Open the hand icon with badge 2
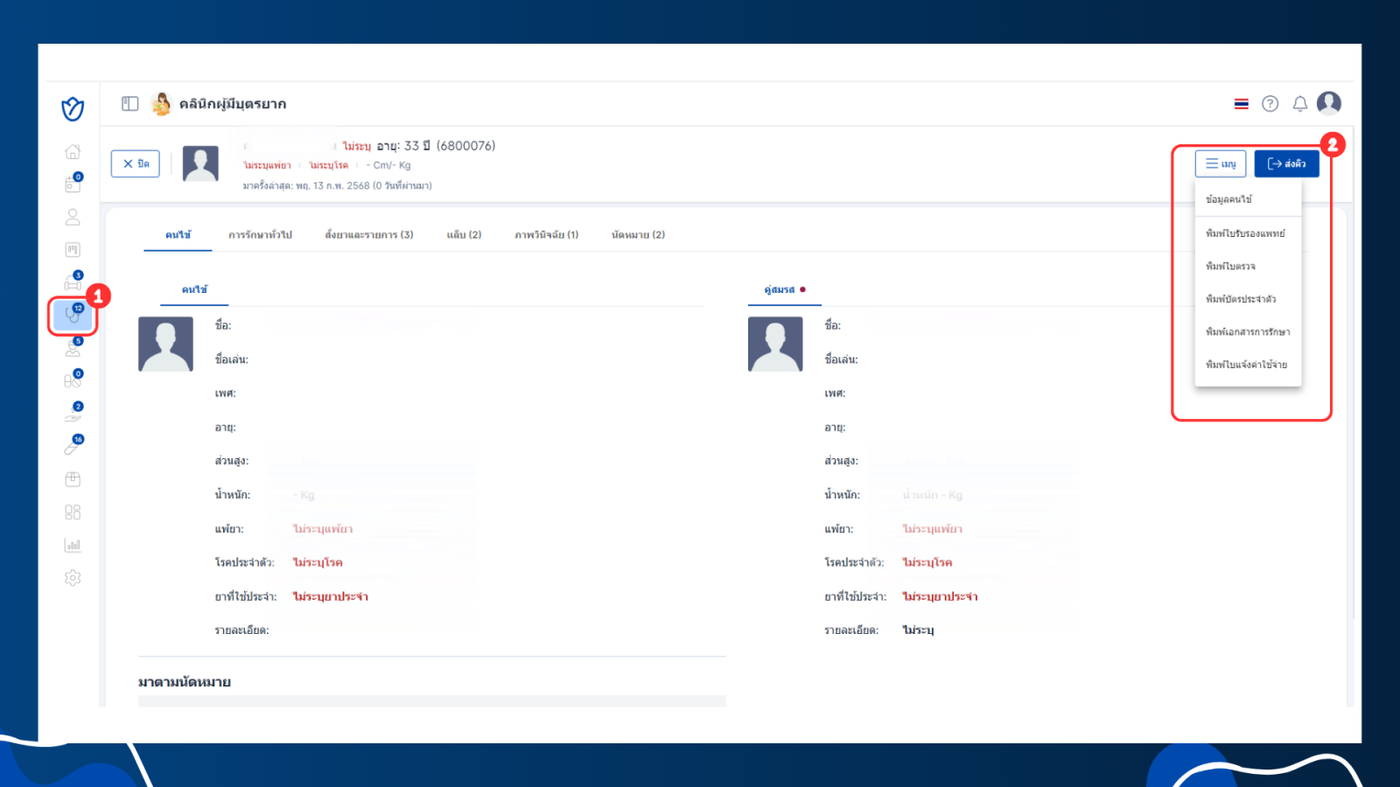1400x787 pixels. [72, 413]
